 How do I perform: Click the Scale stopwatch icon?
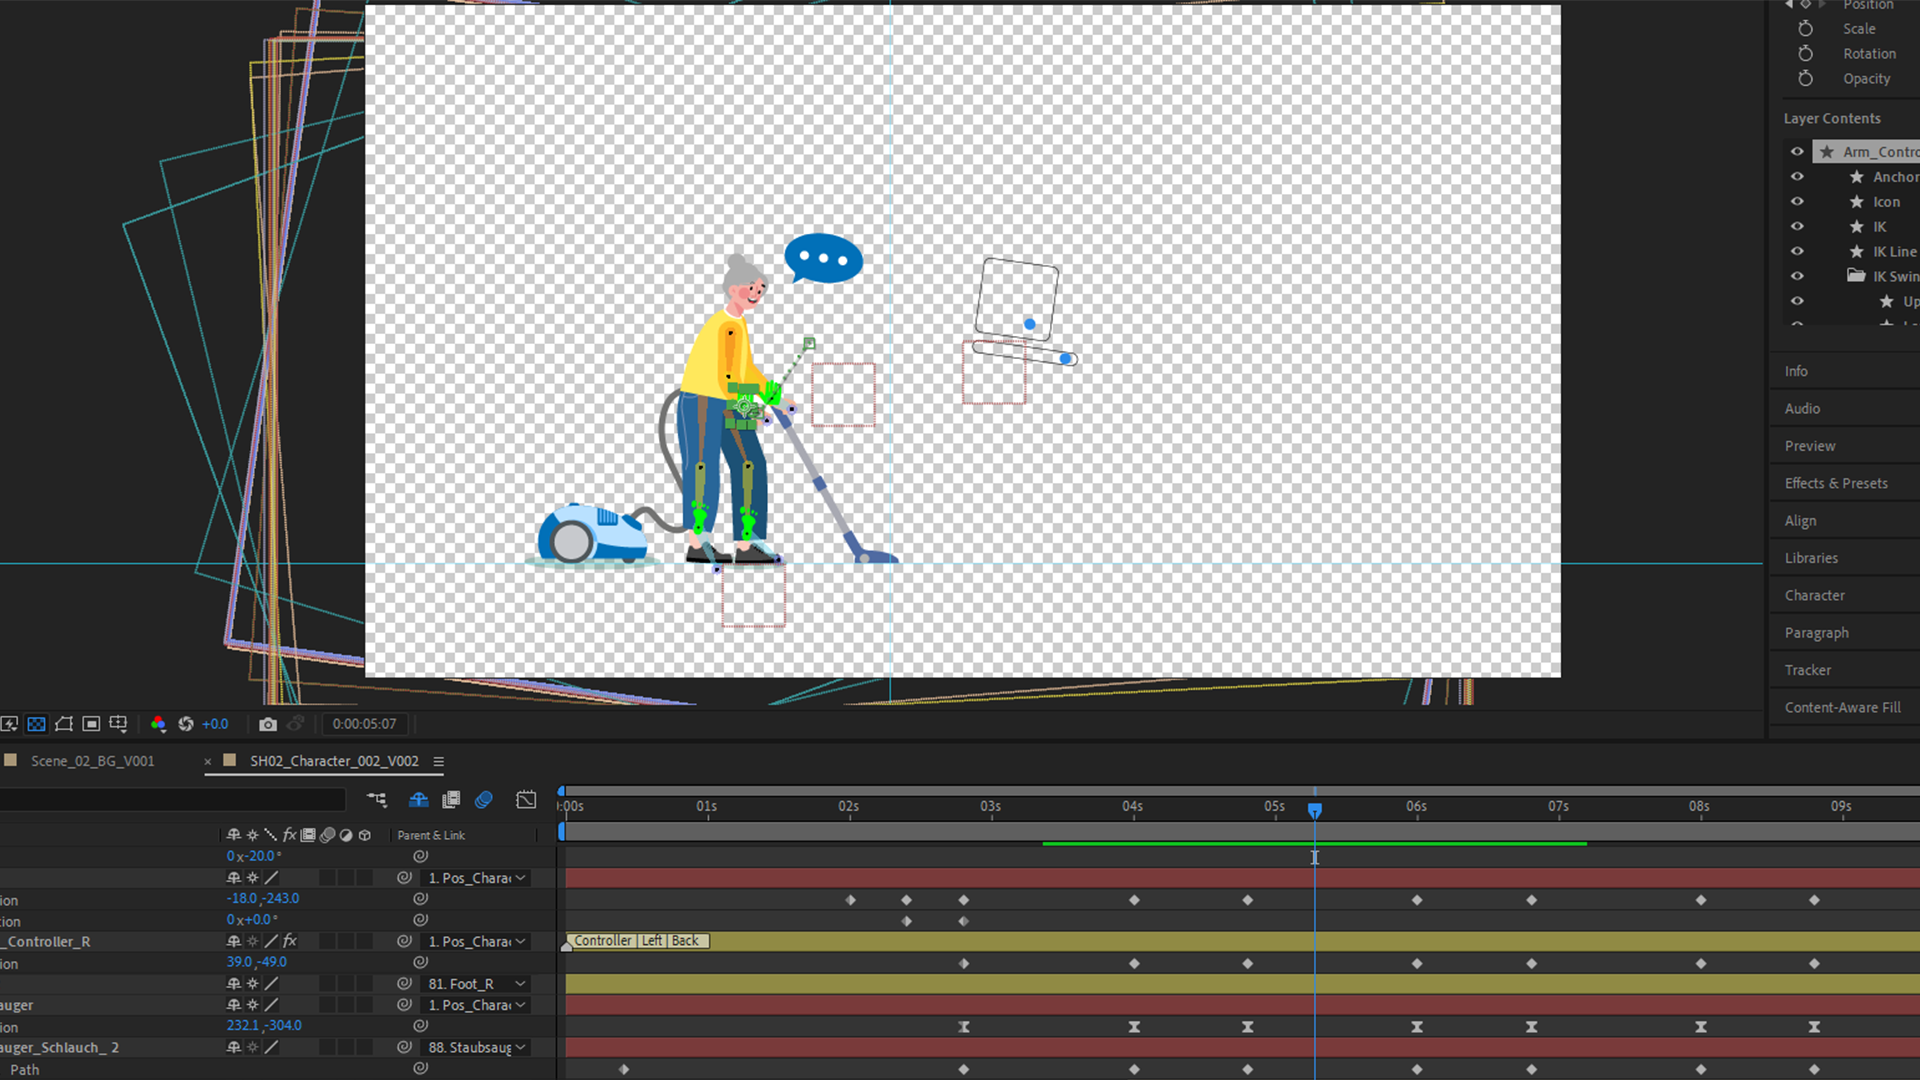tap(1805, 29)
